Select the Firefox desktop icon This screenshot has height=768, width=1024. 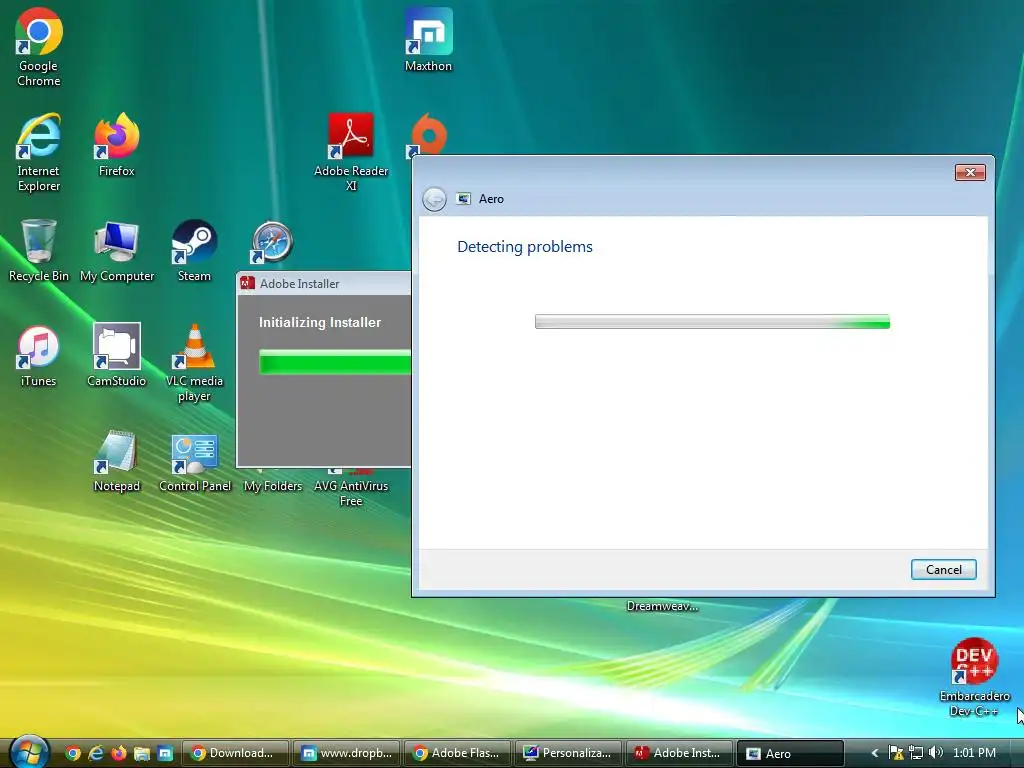point(116,145)
